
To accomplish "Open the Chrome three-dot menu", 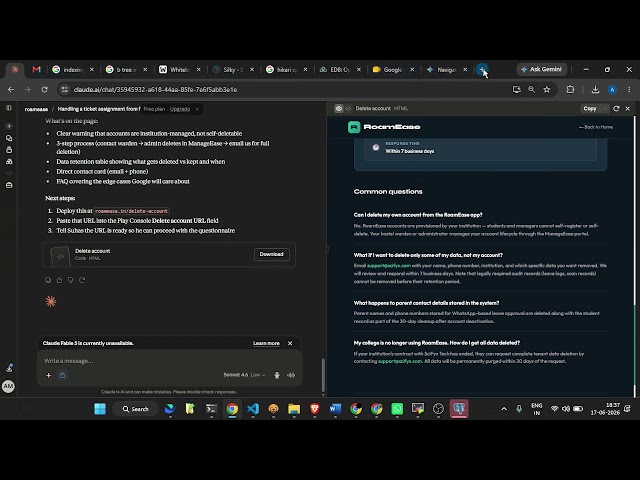I will click(629, 89).
